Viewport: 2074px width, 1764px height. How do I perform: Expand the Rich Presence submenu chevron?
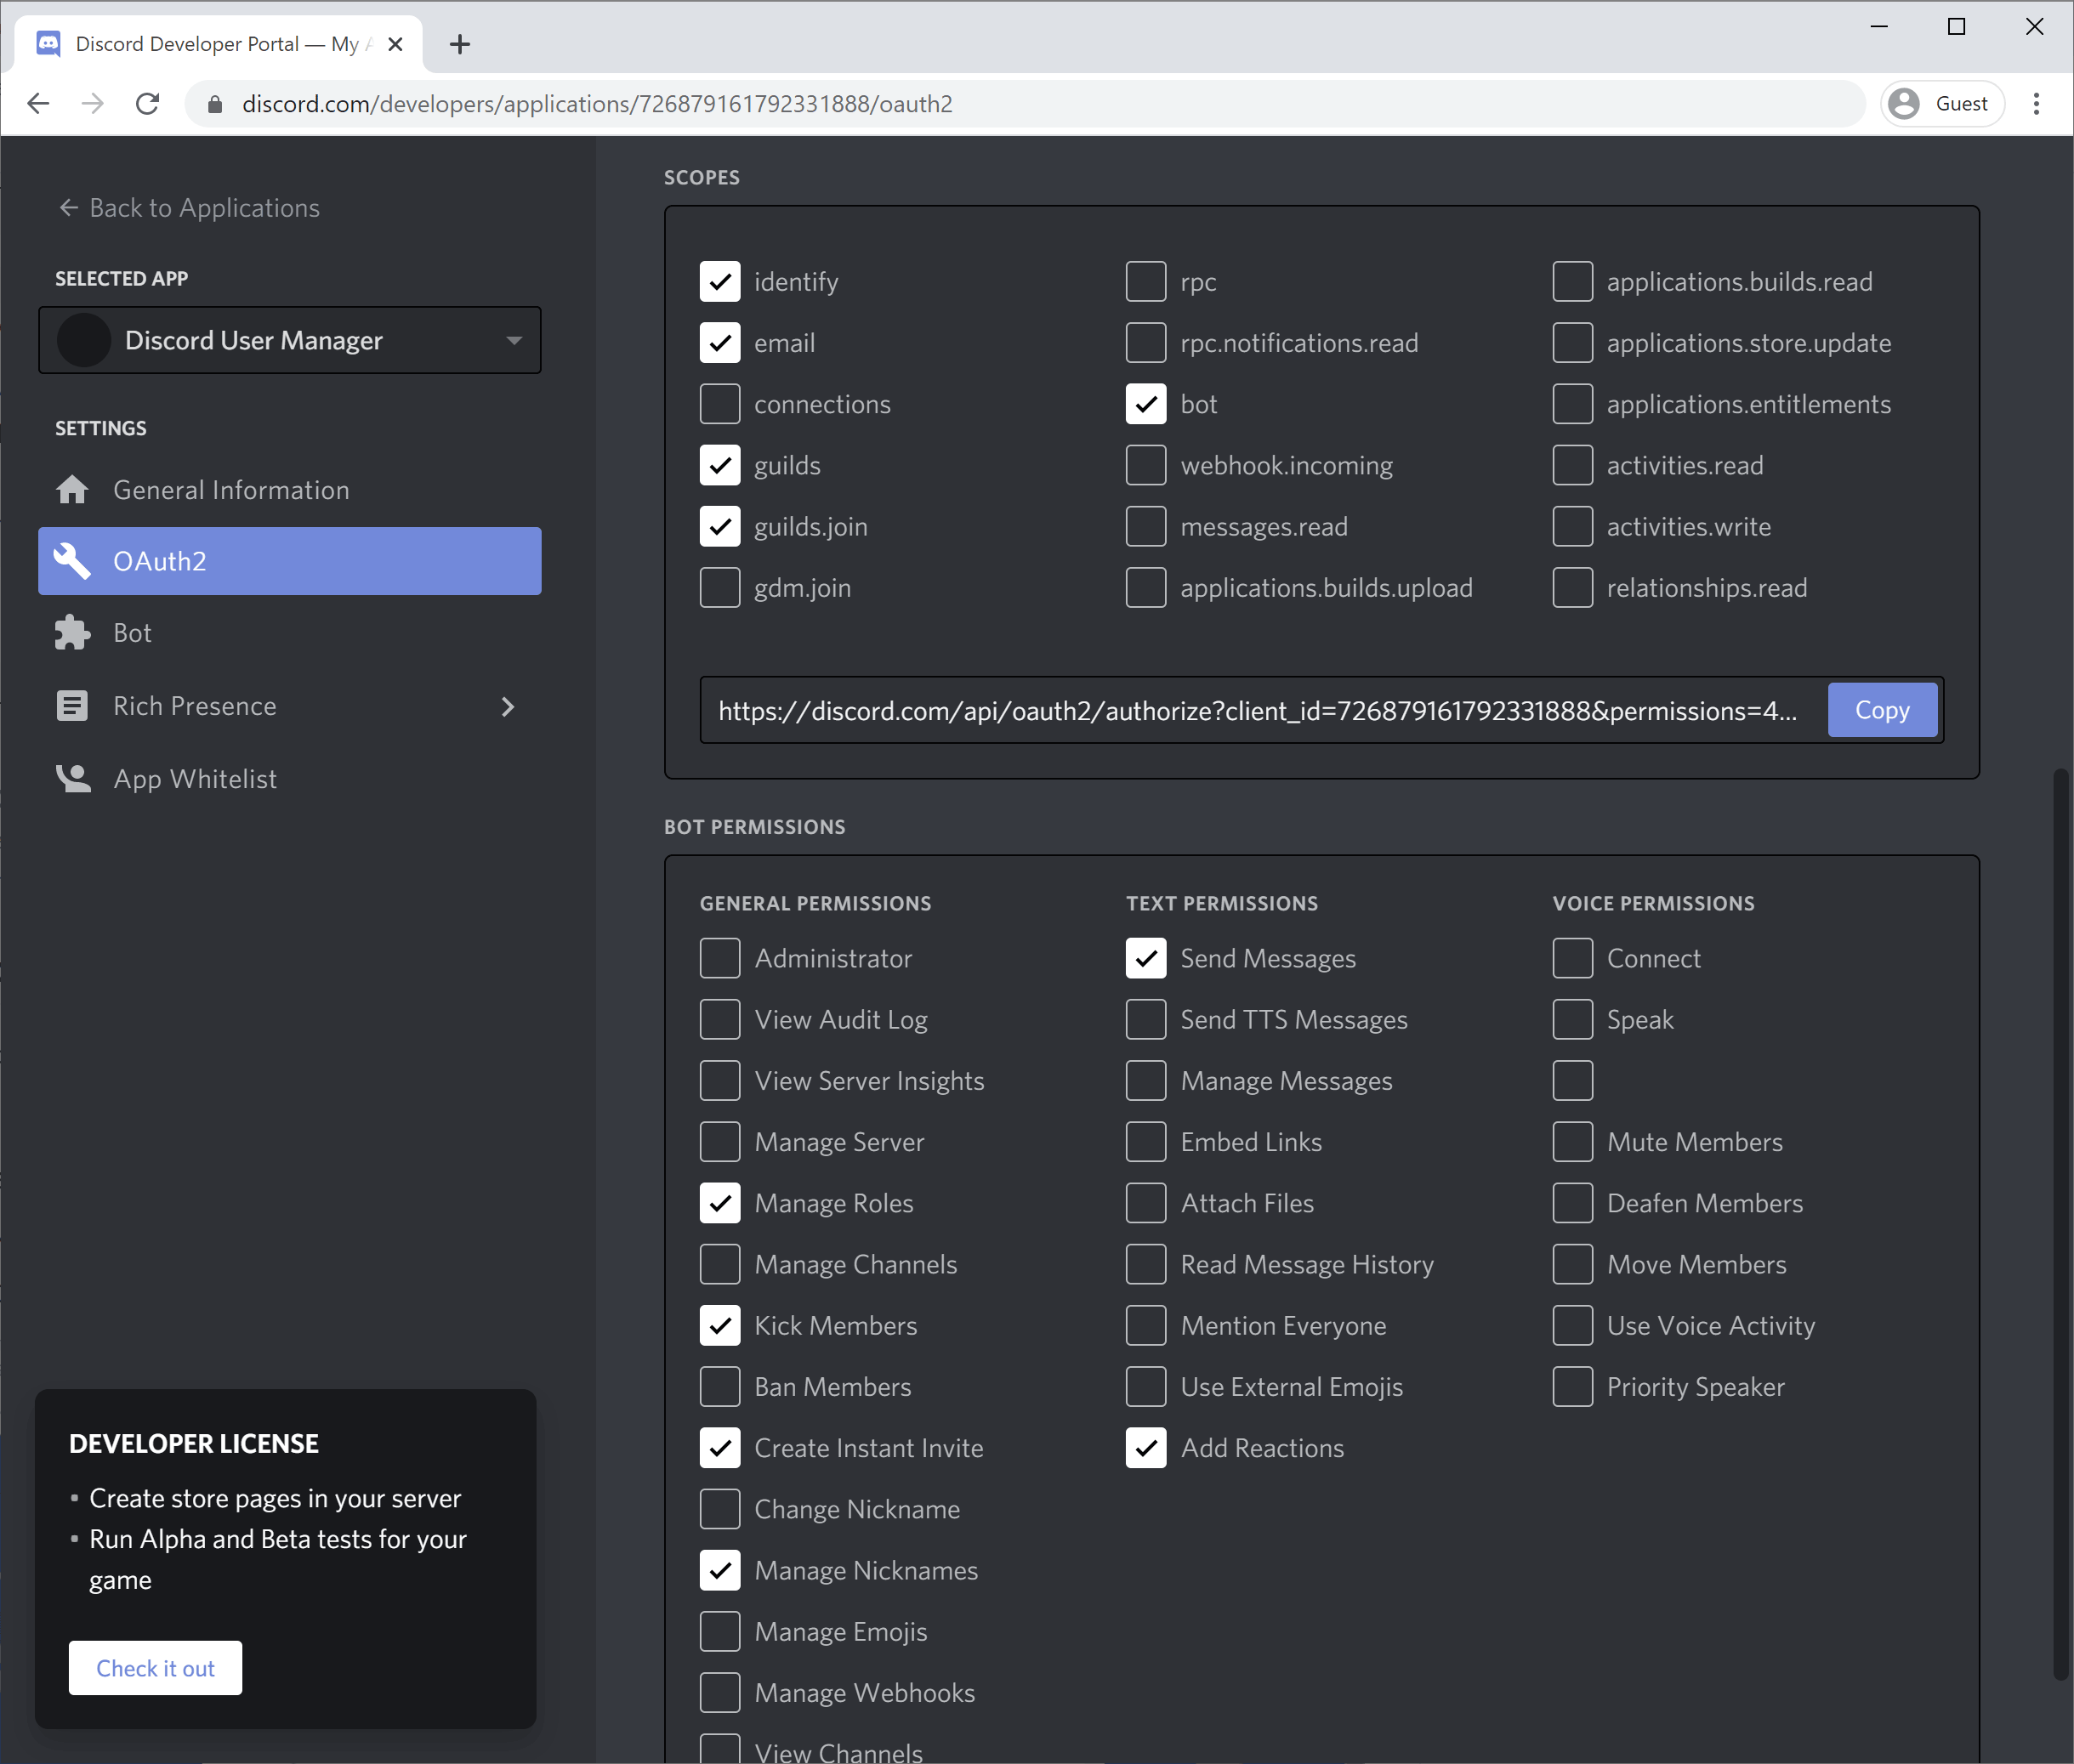click(508, 706)
